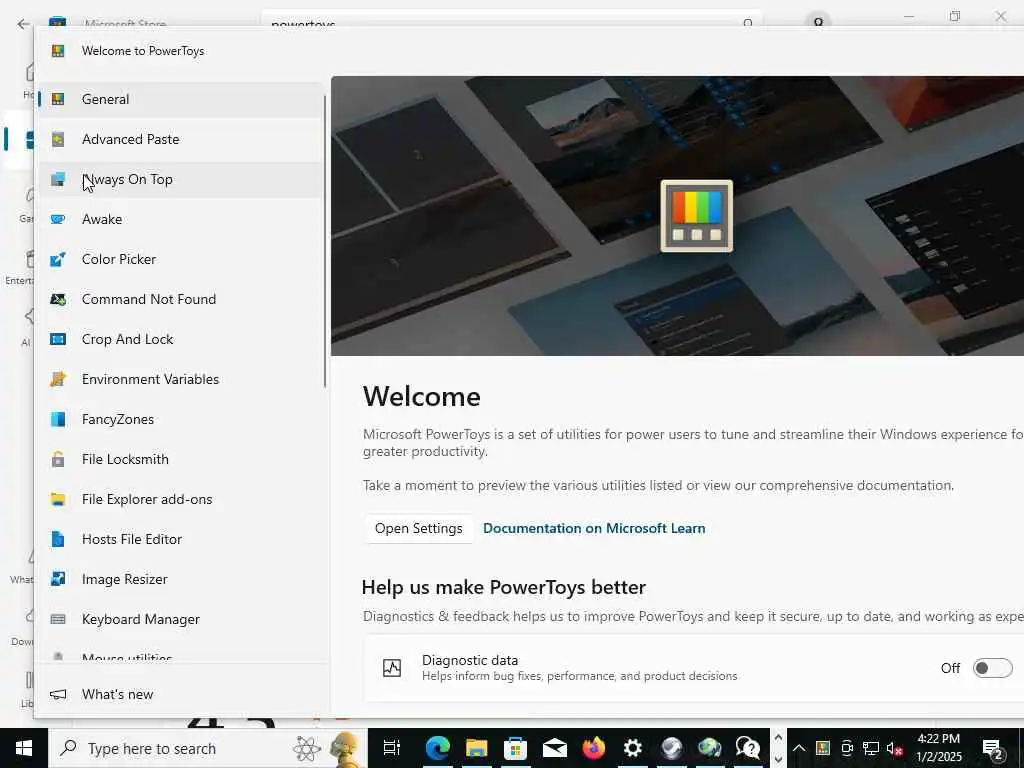The image size is (1024, 768).
Task: Click the File Explorer add-ons icon
Action: pos(58,499)
